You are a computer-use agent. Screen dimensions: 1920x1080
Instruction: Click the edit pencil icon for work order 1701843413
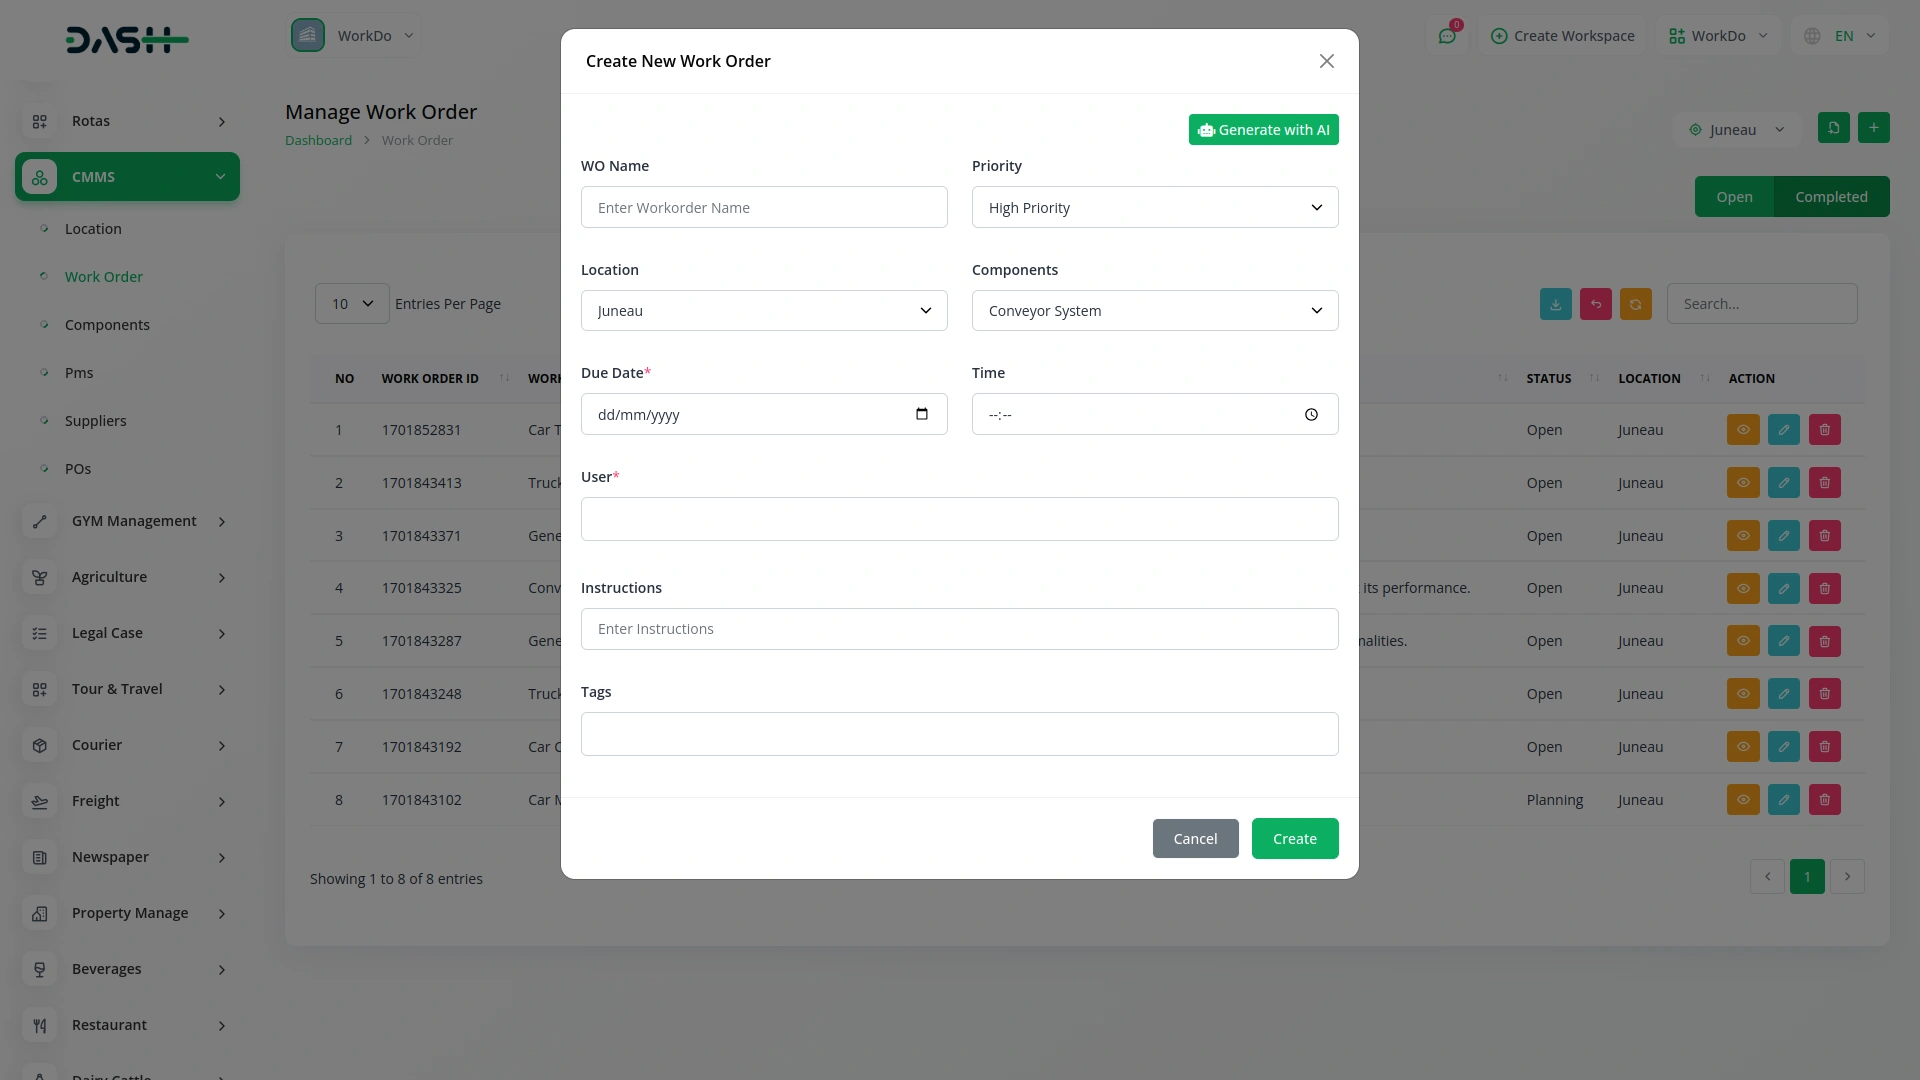(x=1783, y=483)
